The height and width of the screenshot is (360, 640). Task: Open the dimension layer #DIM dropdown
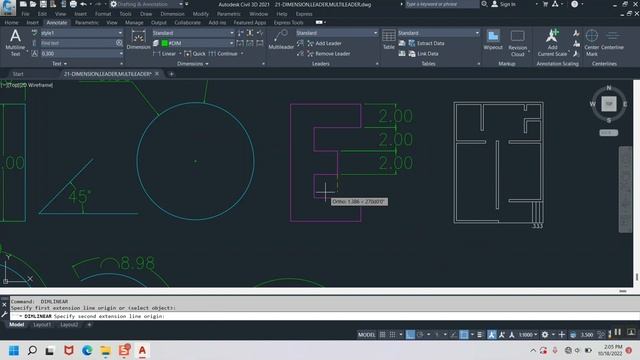(x=197, y=43)
